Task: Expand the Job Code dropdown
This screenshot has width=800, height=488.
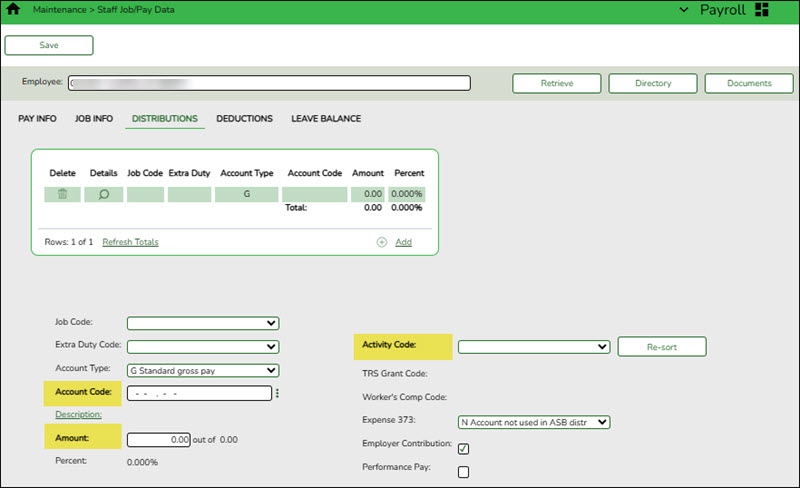Action: pos(202,323)
